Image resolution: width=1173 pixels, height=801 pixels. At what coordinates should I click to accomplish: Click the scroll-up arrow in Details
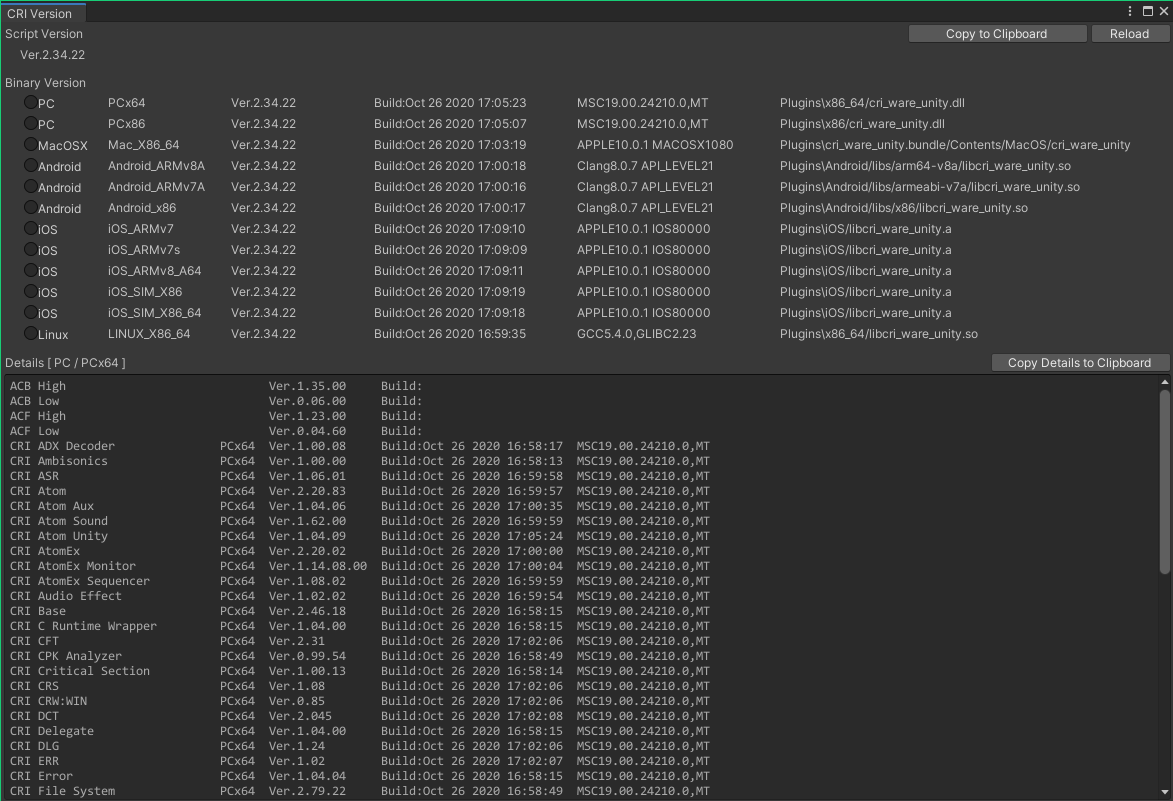click(x=1164, y=382)
